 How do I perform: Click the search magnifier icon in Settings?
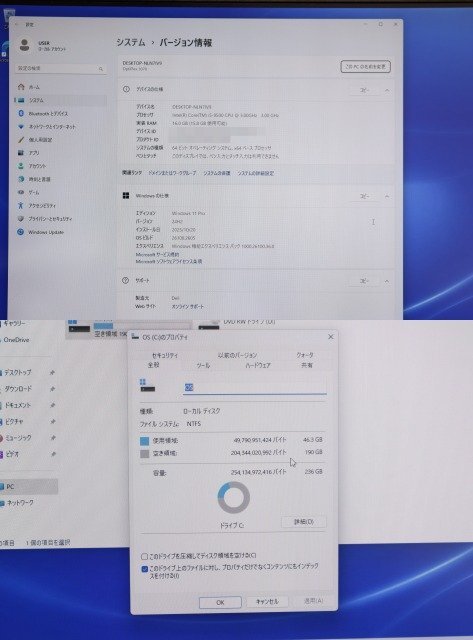pyautogui.click(x=101, y=69)
